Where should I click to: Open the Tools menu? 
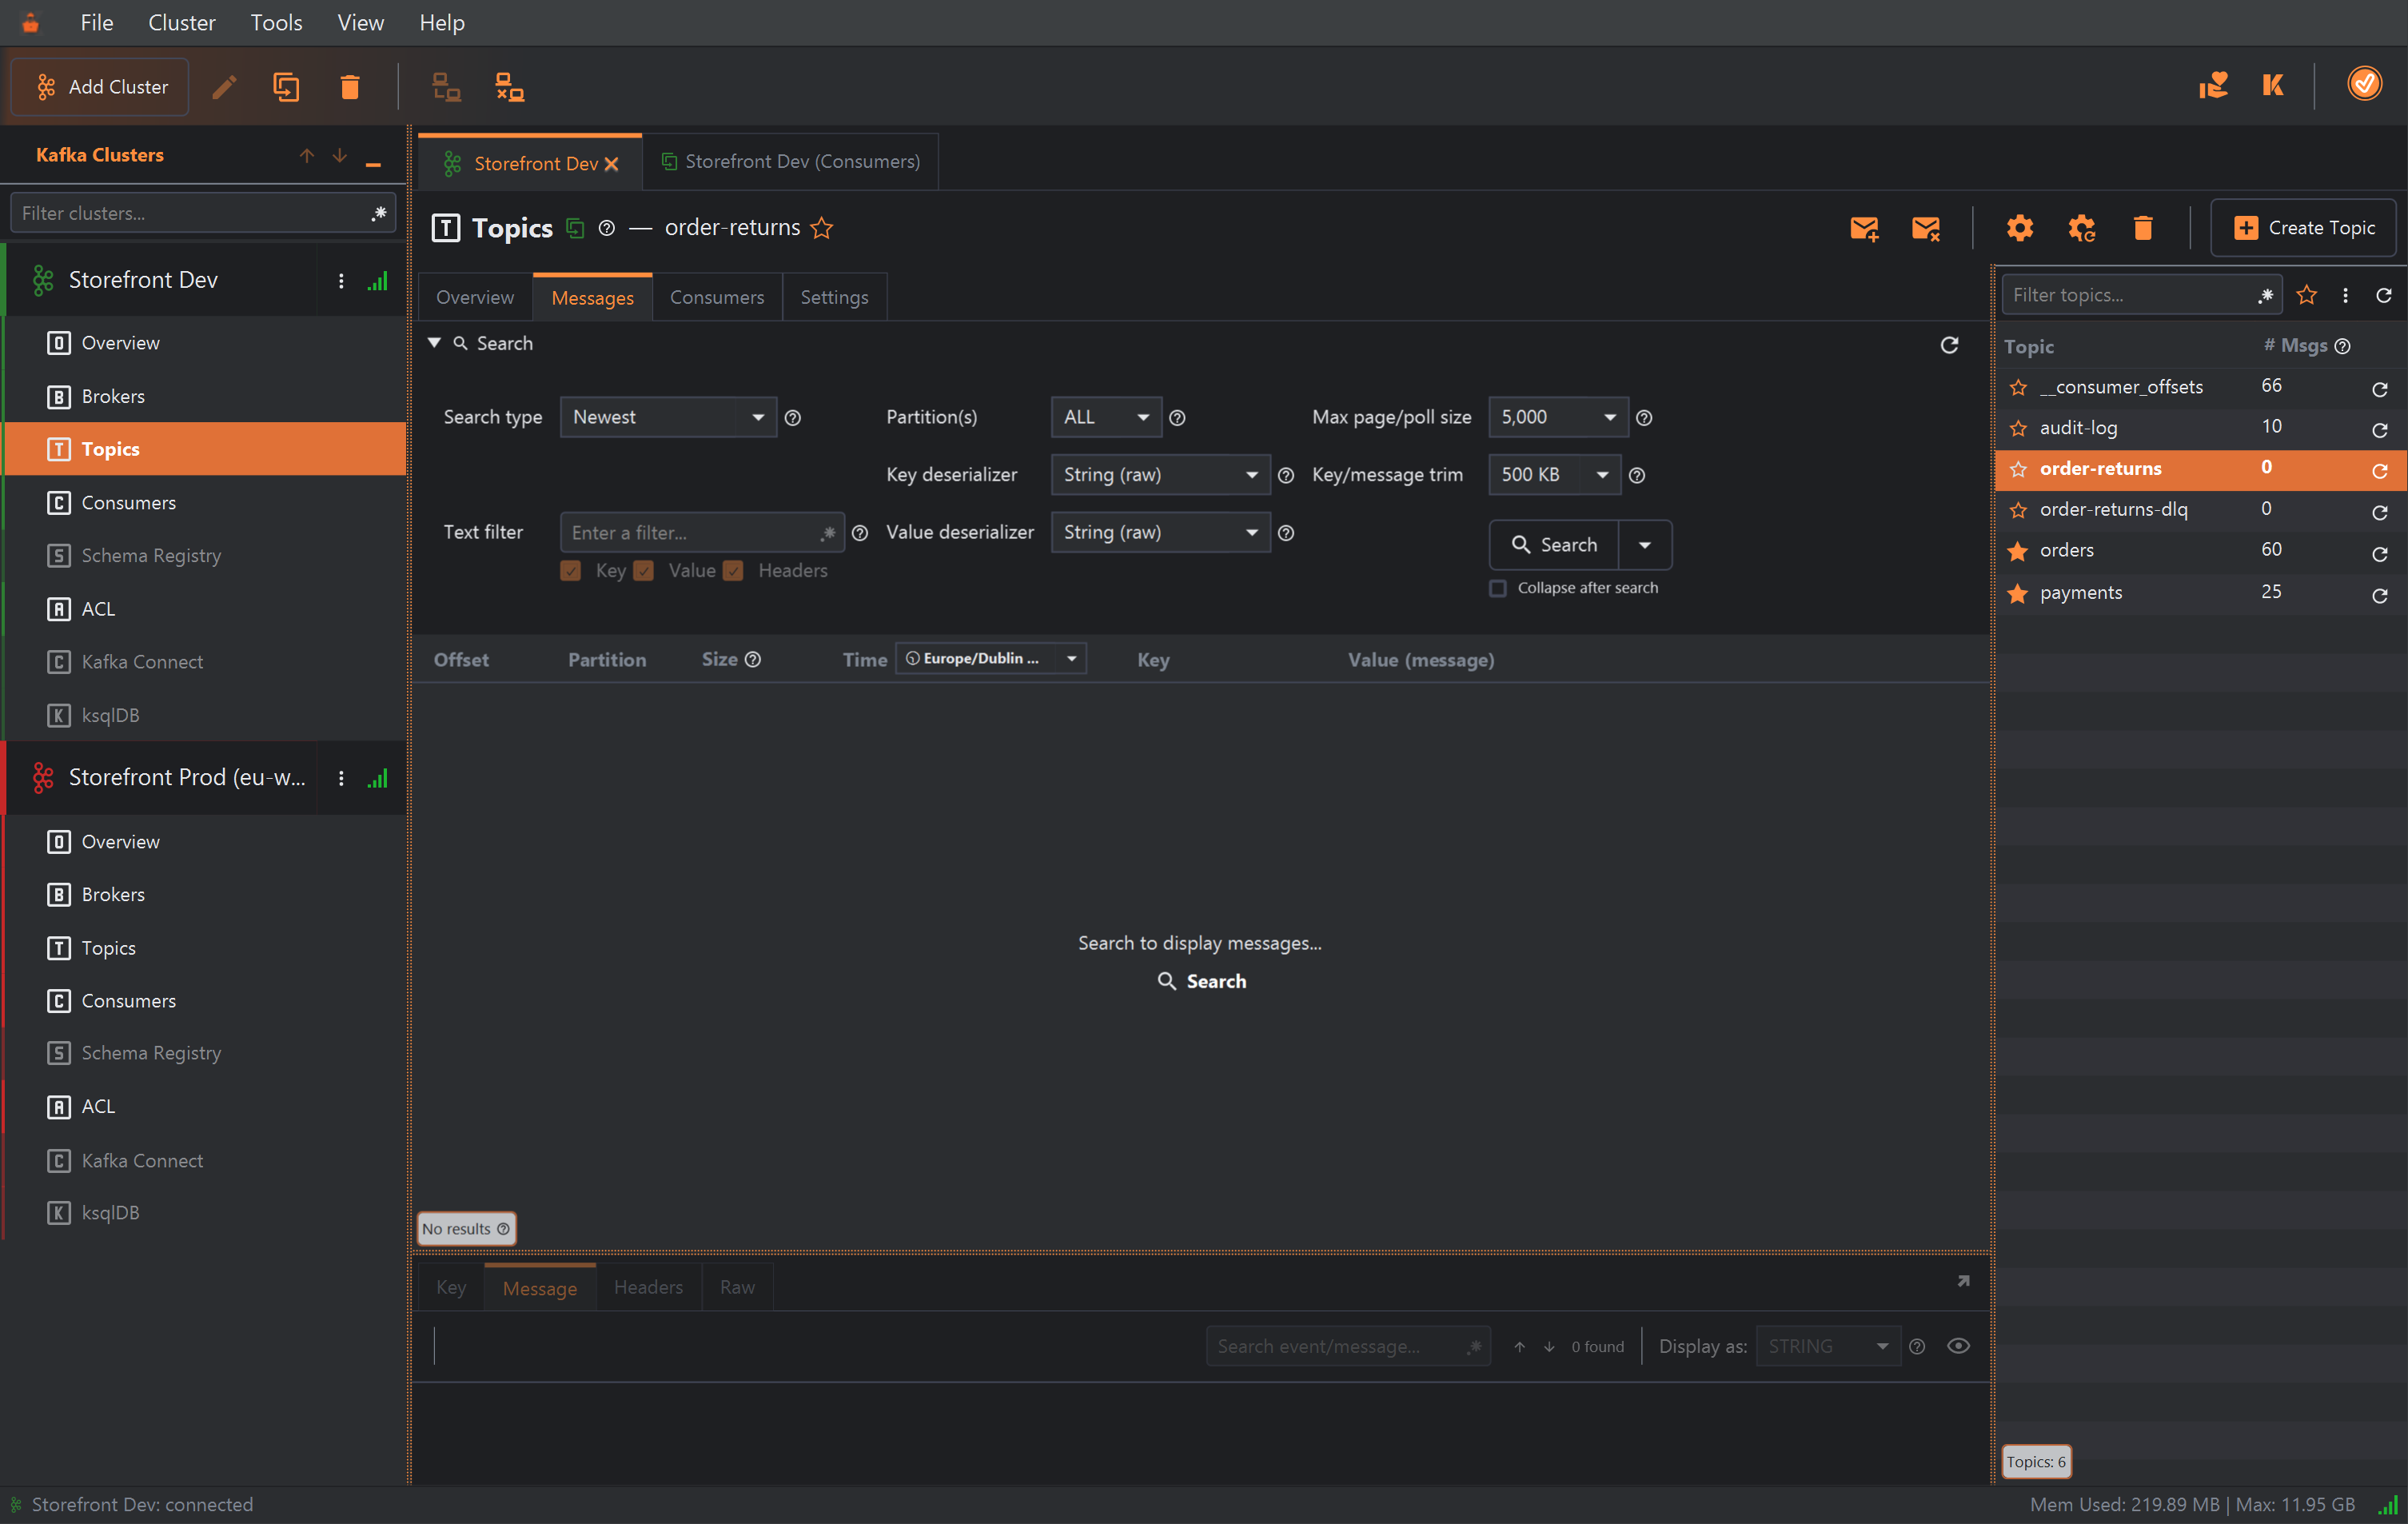(x=276, y=22)
